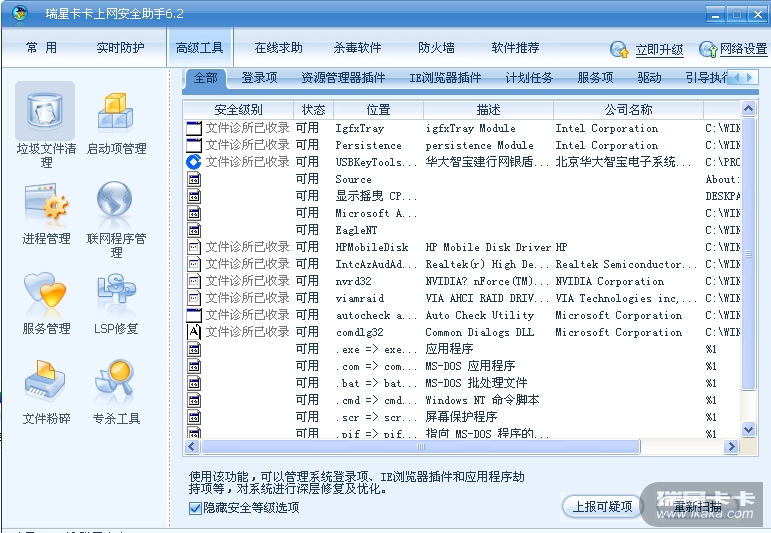The height and width of the screenshot is (533, 771).
Task: Select the IgfxTray row icon
Action: (194, 128)
